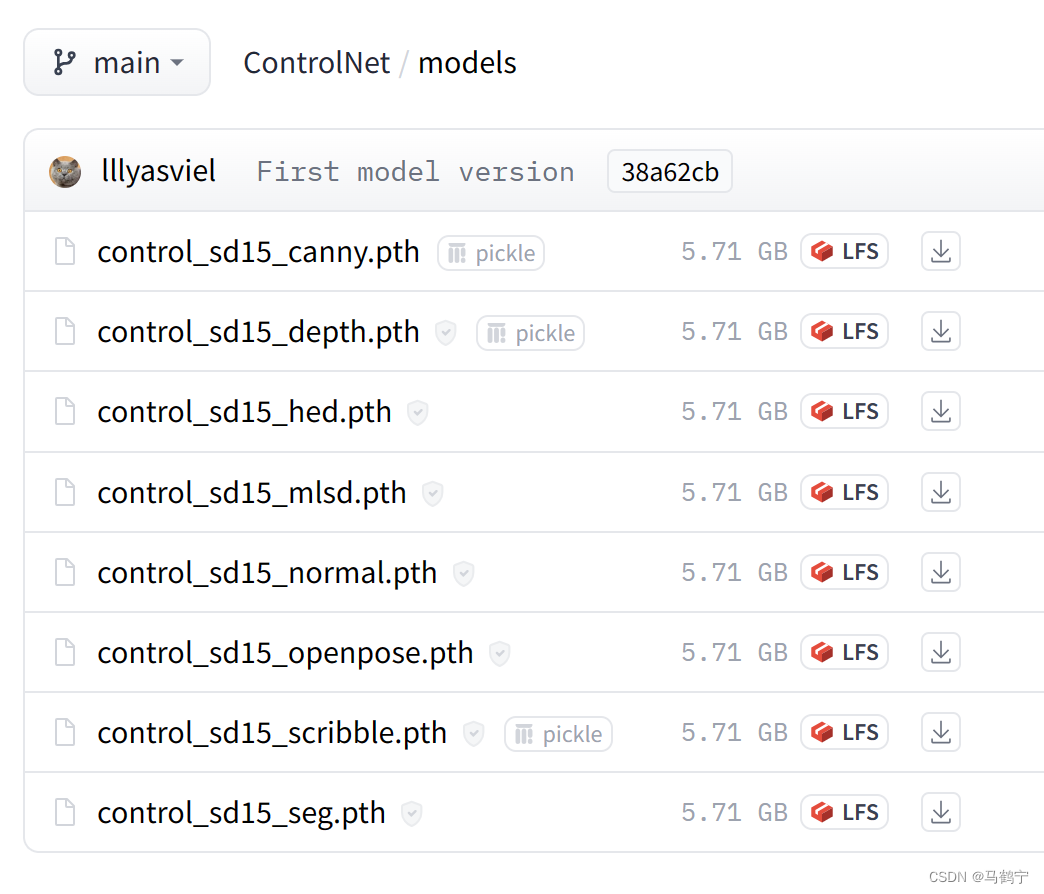Viewport: 1044px width, 894px height.
Task: Click the file icon beside control_sd15_mlsd.pth
Action: pyautogui.click(x=65, y=493)
